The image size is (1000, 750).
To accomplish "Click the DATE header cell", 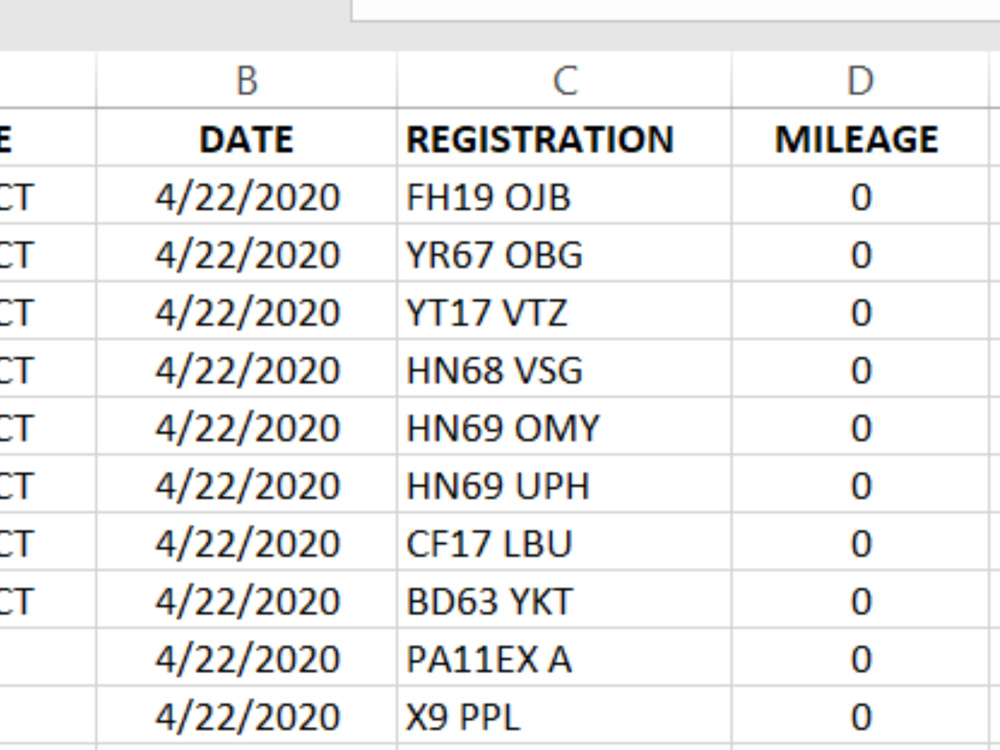I will click(x=247, y=138).
